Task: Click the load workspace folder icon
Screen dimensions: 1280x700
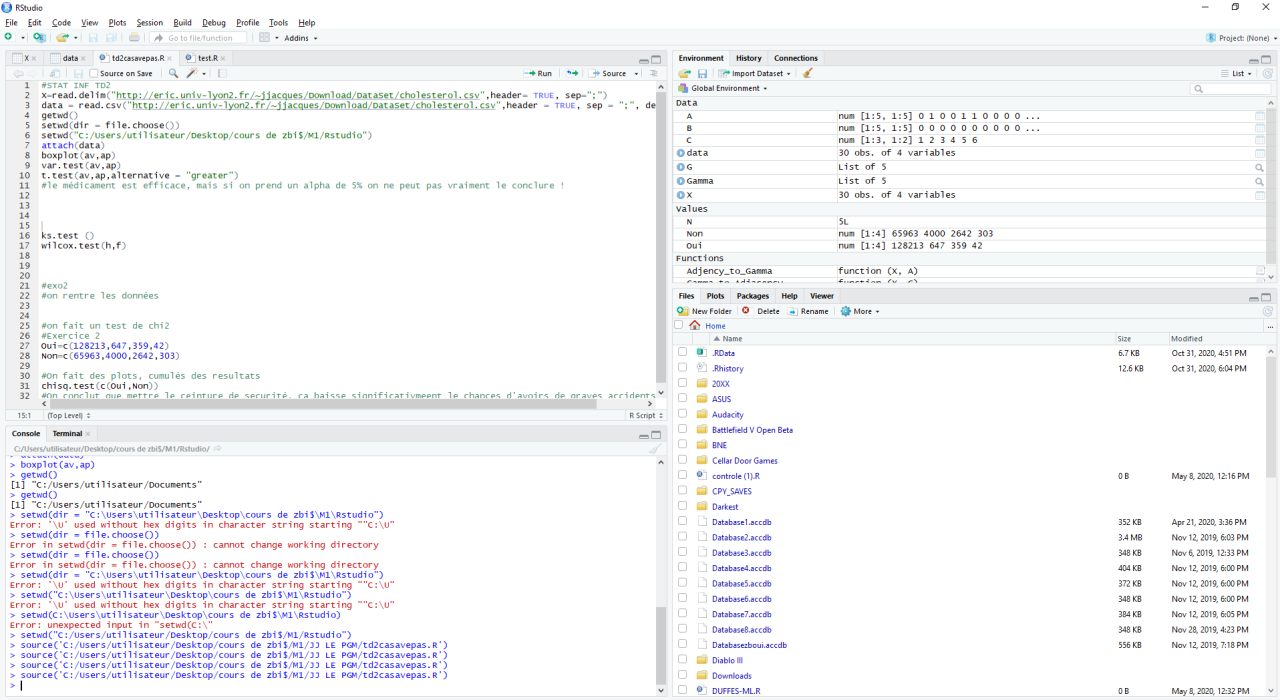Action: tap(685, 74)
